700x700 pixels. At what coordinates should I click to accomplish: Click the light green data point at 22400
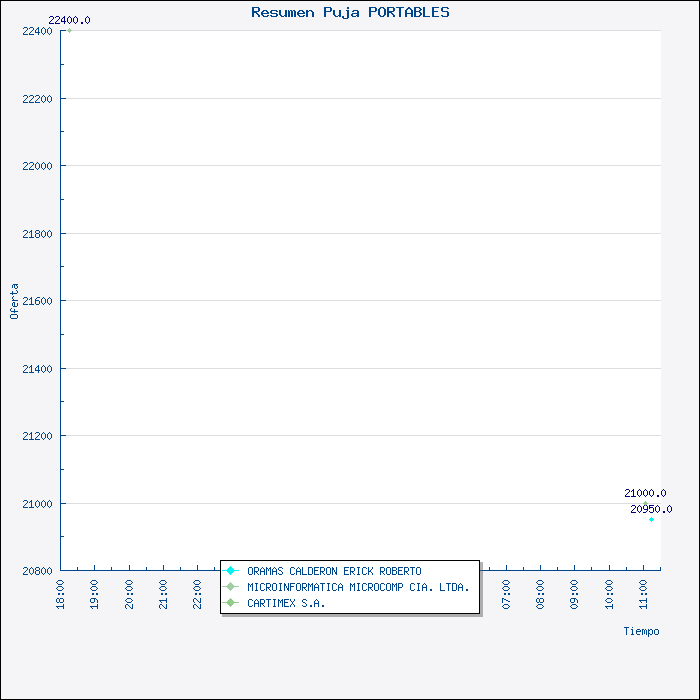pyautogui.click(x=69, y=31)
